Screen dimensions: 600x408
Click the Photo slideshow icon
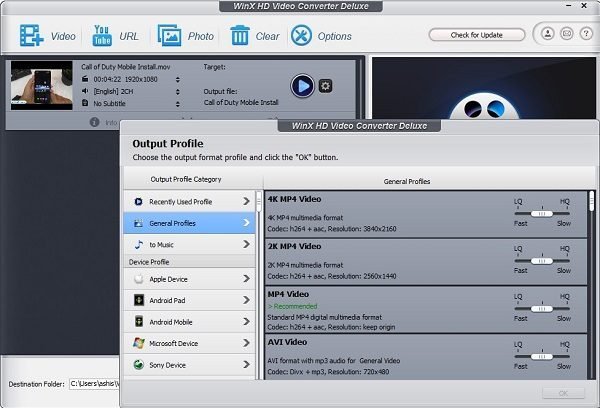170,36
